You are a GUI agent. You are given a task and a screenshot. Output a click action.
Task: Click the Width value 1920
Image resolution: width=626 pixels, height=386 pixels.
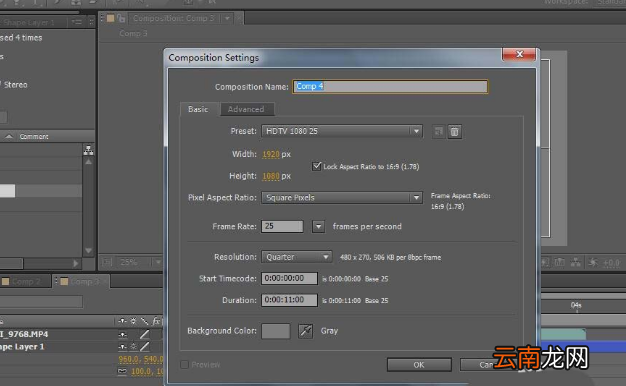coord(271,154)
